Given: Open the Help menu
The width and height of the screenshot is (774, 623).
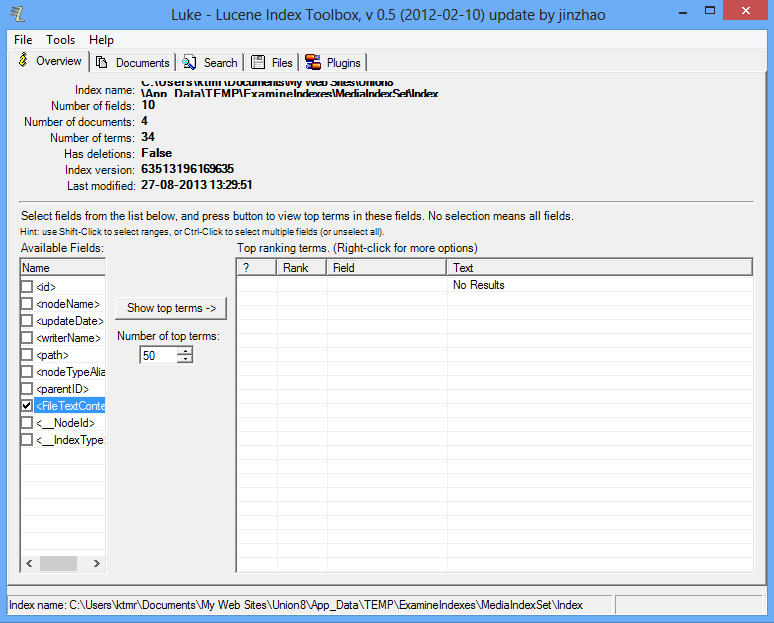Looking at the screenshot, I should pos(101,40).
